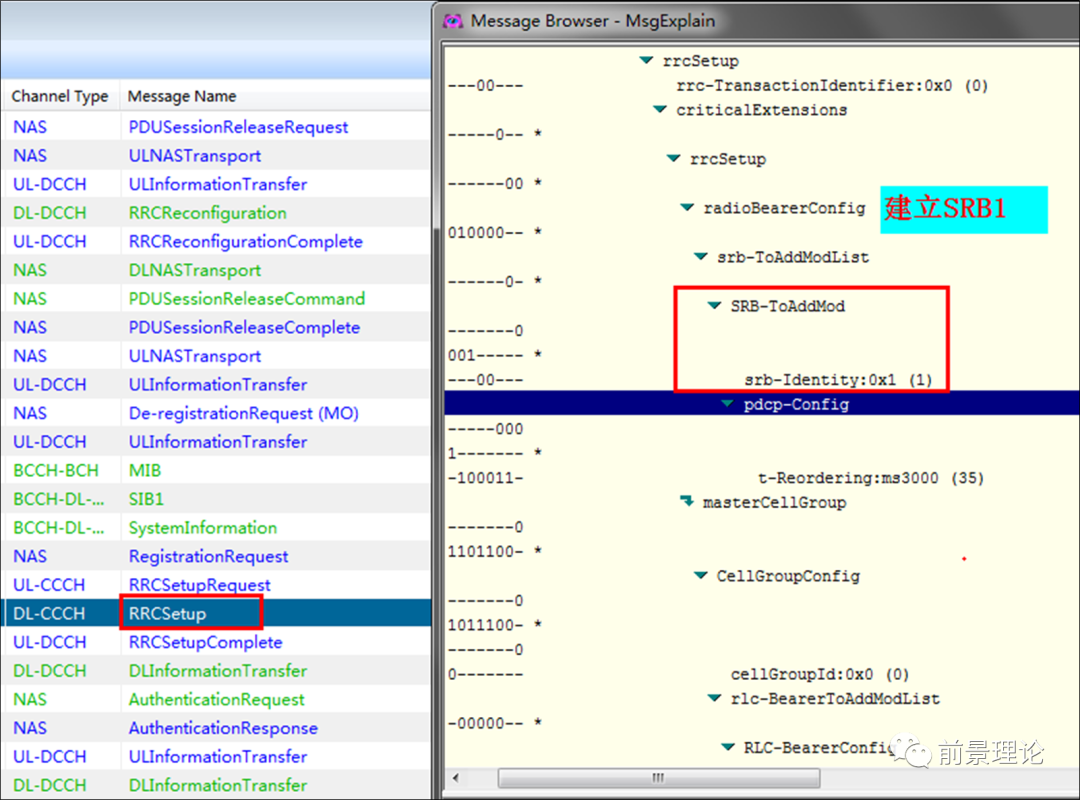
Task: Collapse the masterCellGroup node
Action: 687,501
